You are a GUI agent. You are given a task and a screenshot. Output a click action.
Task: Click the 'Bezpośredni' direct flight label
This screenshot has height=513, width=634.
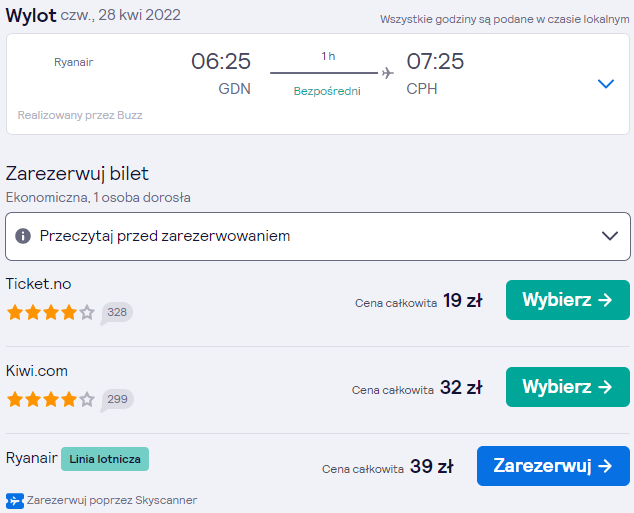tap(327, 91)
